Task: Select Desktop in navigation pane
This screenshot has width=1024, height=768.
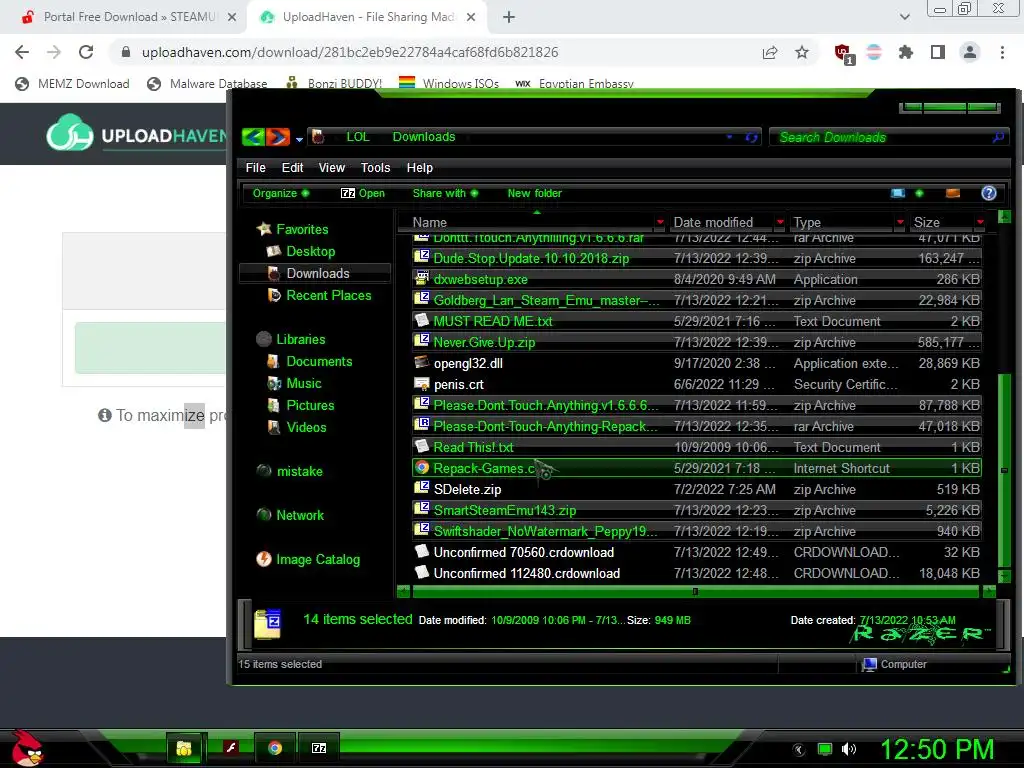Action: coord(310,251)
